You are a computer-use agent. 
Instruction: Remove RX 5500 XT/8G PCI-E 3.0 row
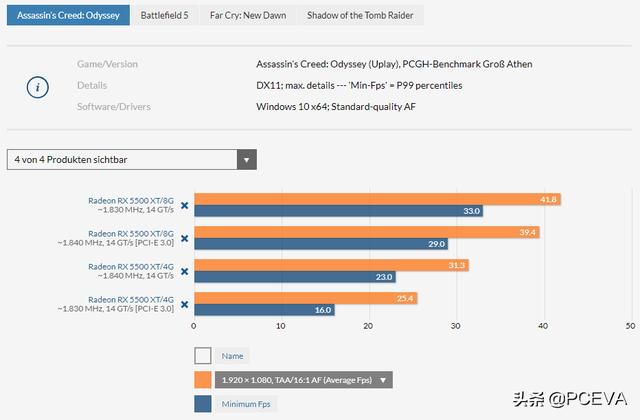[184, 238]
